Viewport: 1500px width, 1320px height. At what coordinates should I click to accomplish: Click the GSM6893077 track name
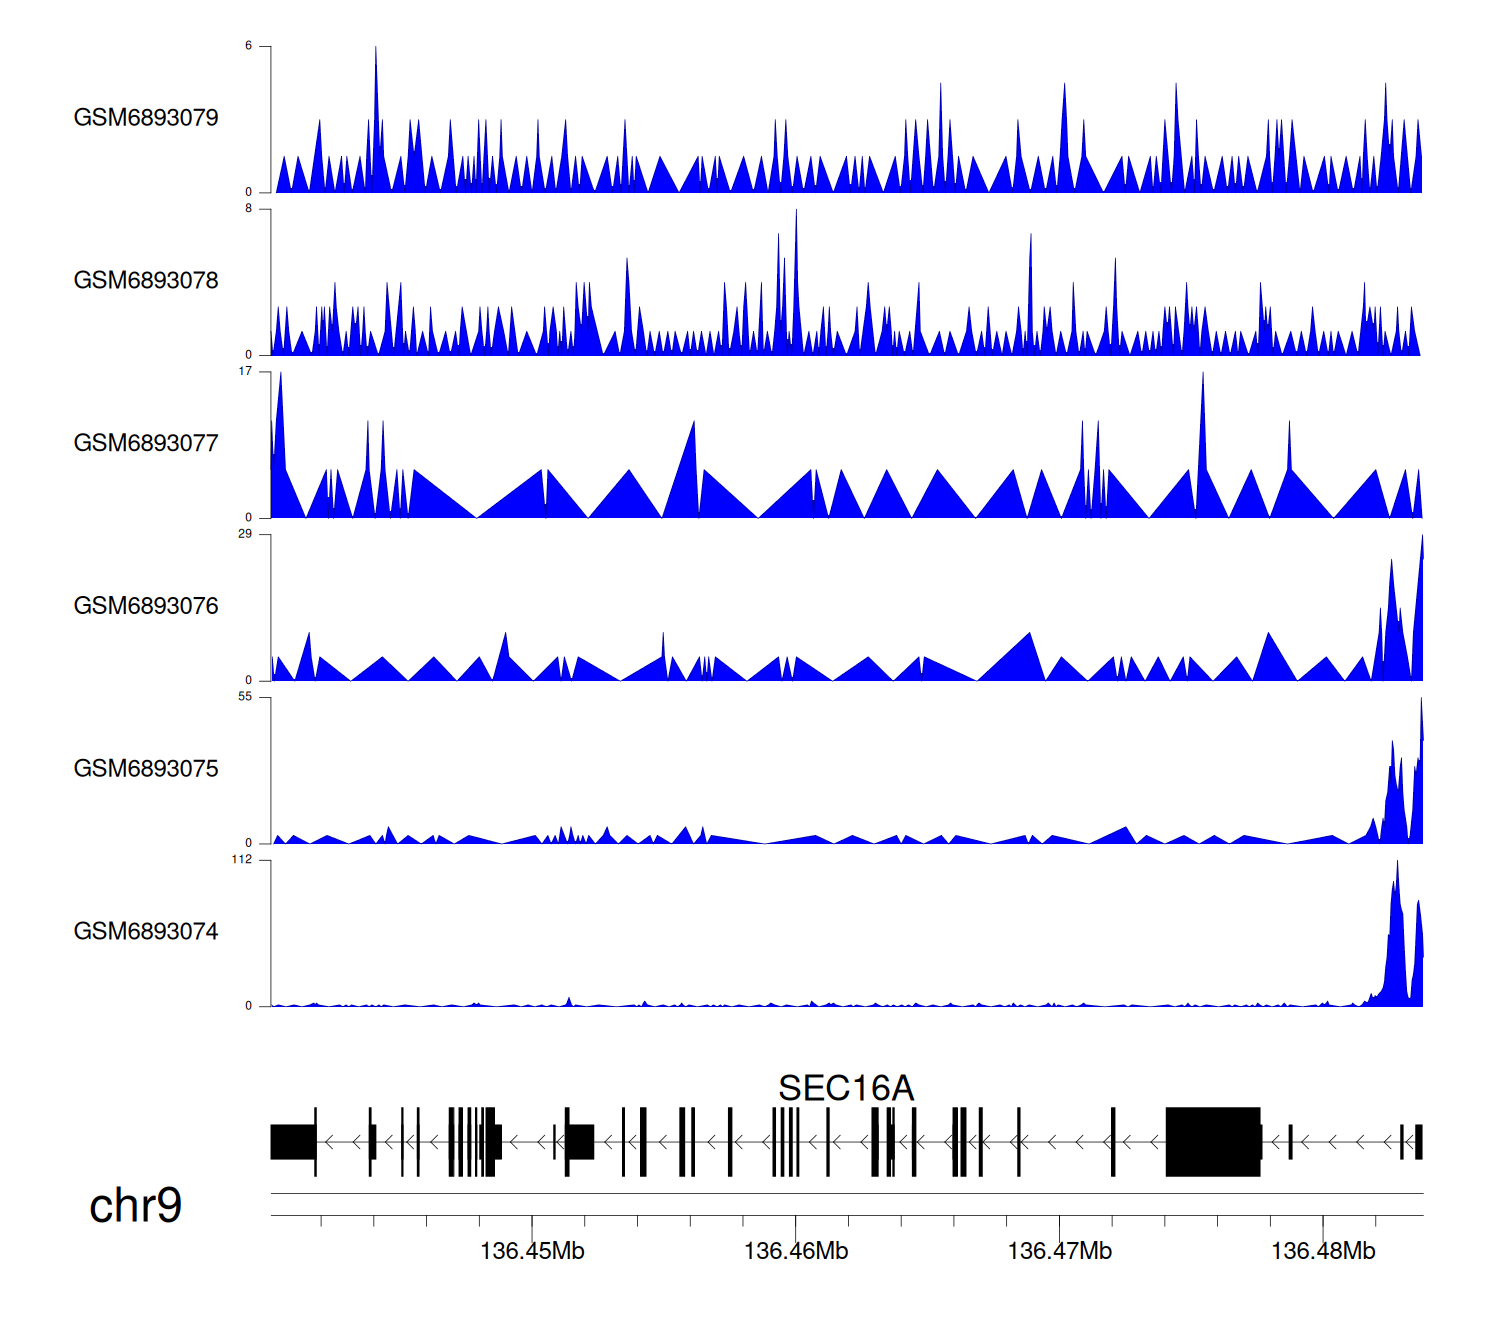click(146, 444)
